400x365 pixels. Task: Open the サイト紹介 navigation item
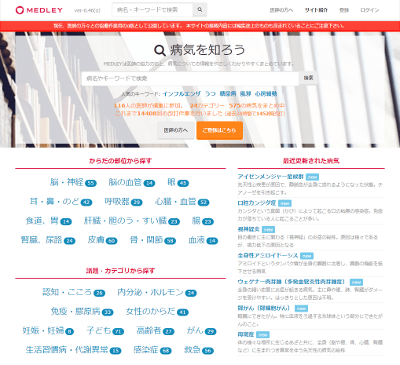coord(316,10)
